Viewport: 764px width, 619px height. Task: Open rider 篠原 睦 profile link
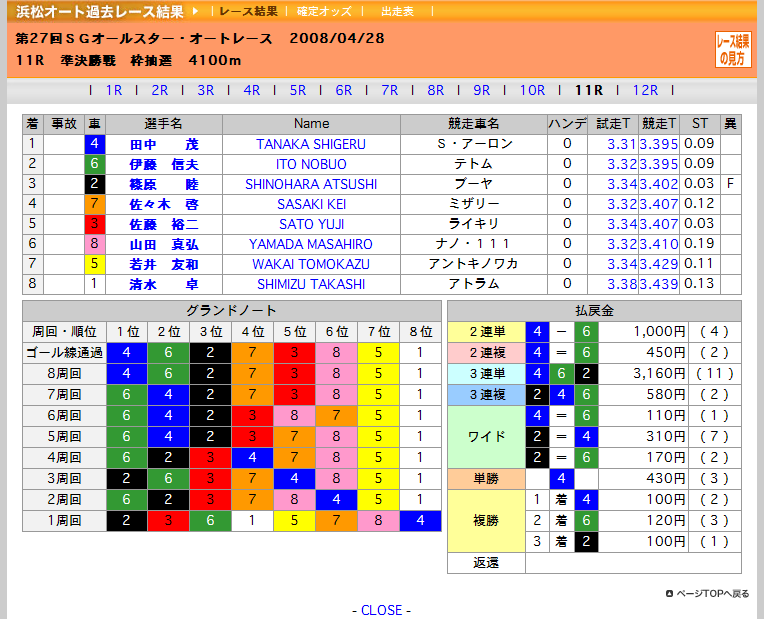(164, 185)
